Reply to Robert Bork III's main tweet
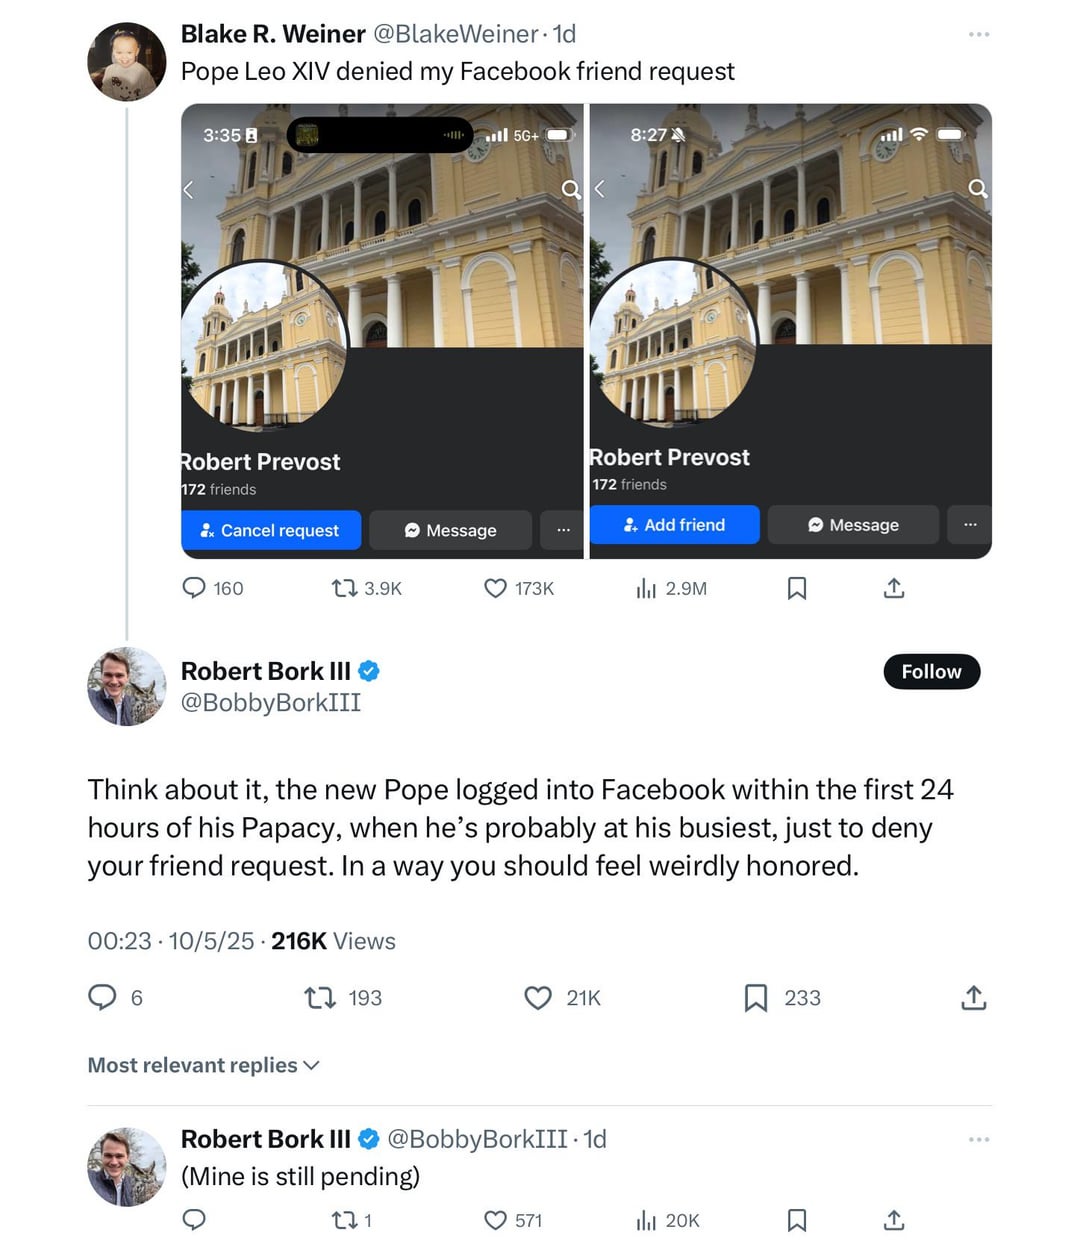Viewport: 1080px width, 1256px height. (x=103, y=998)
